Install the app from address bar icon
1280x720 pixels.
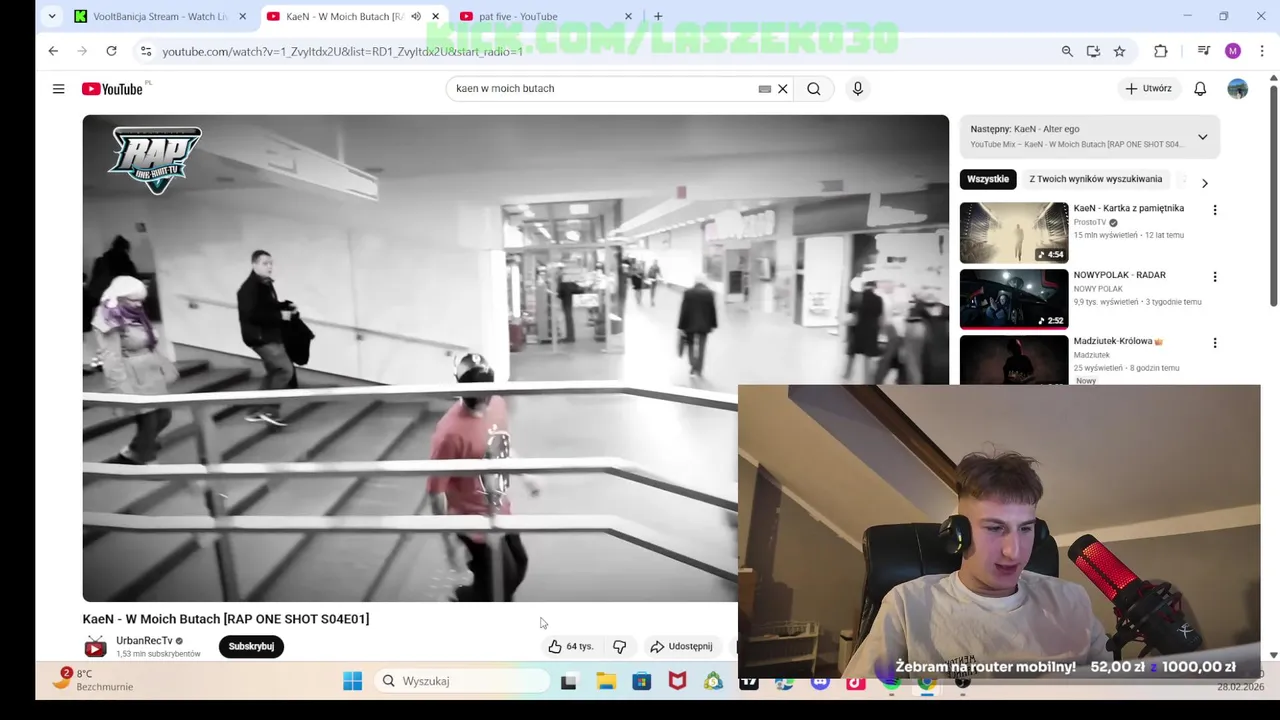pyautogui.click(x=1093, y=51)
